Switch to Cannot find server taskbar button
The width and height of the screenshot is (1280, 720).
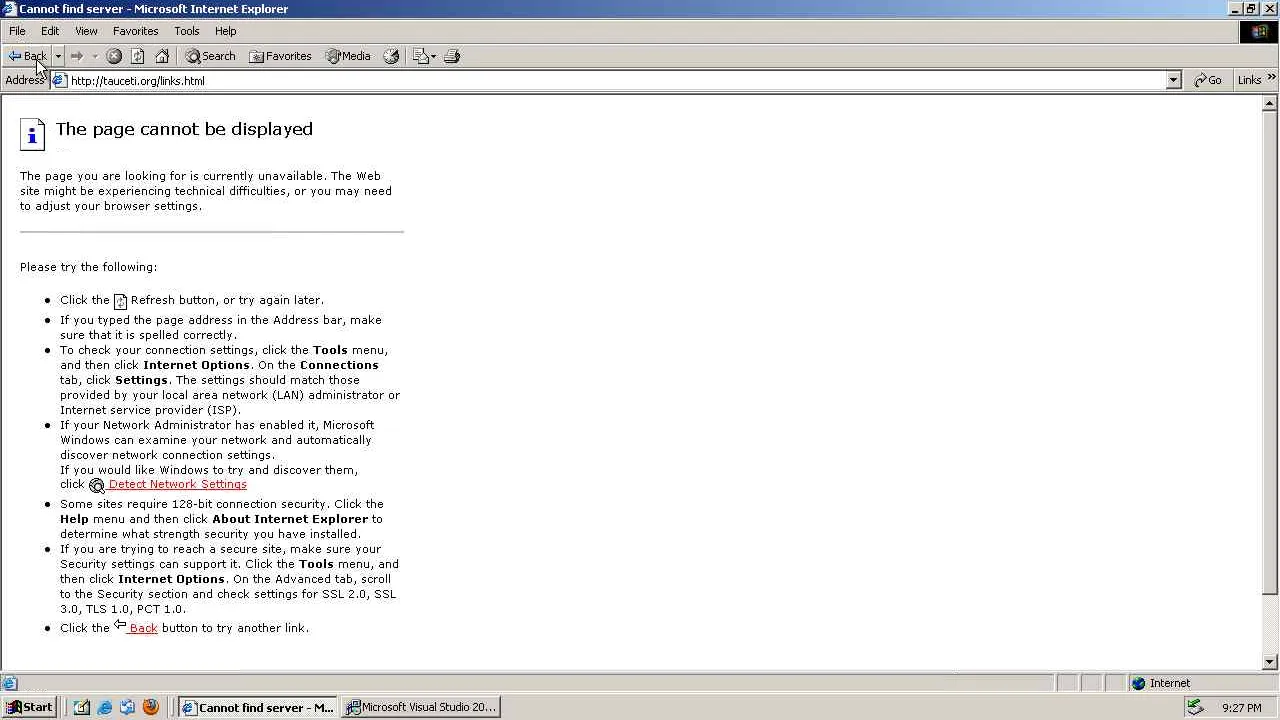coord(258,707)
